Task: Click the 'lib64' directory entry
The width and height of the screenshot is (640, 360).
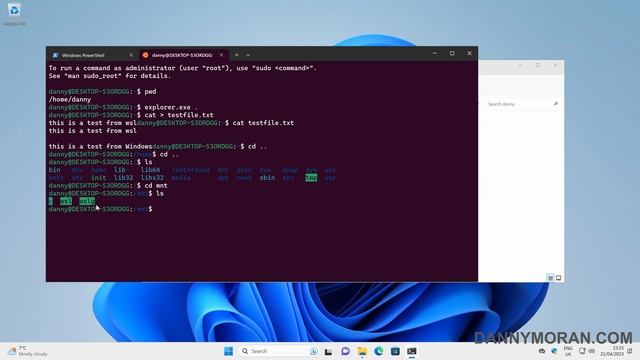Action: [150, 170]
